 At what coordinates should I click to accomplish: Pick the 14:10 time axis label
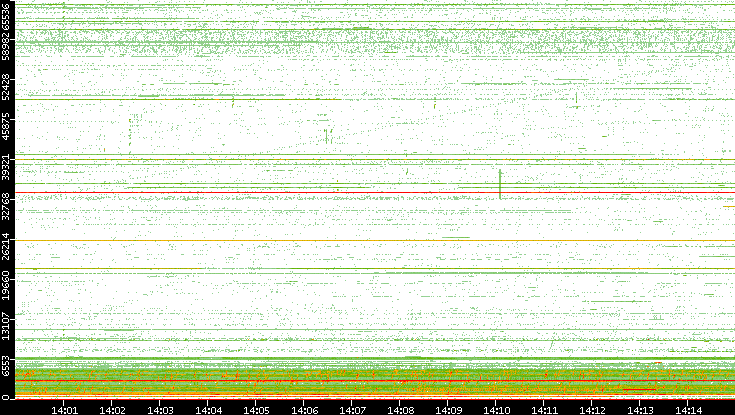point(496,411)
